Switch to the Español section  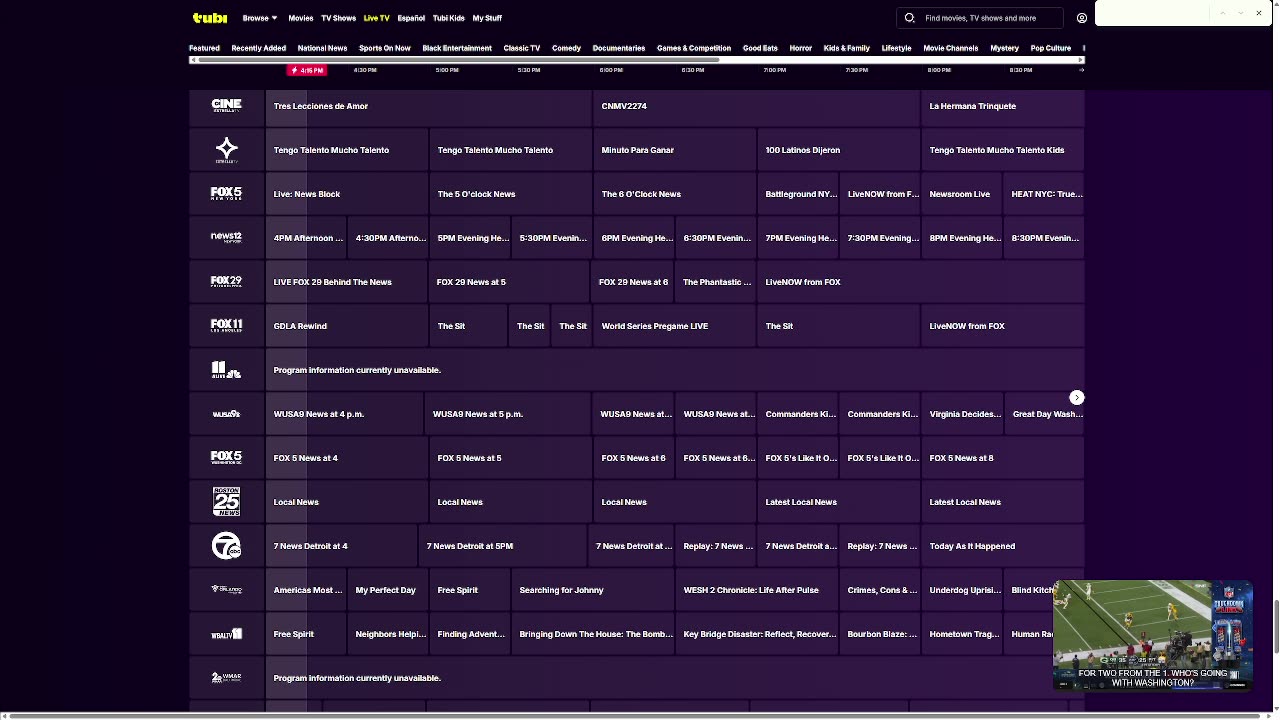[x=411, y=18]
